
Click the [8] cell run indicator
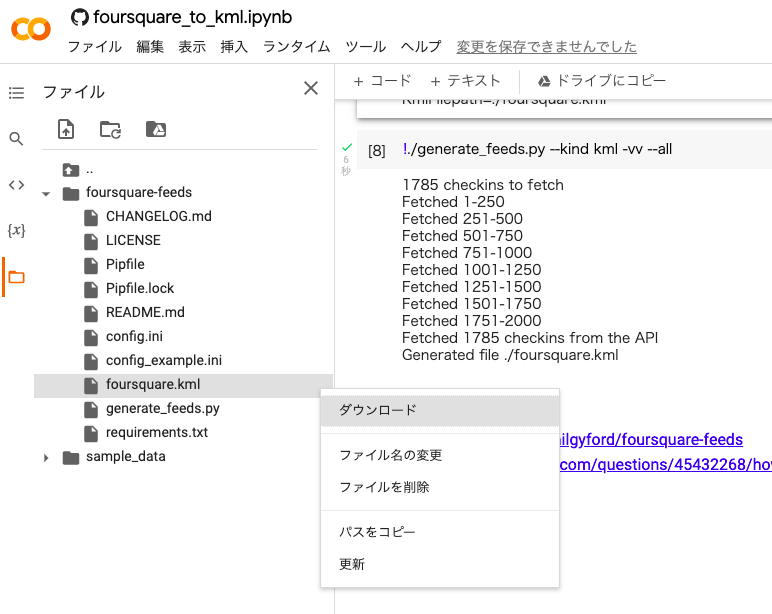(x=377, y=150)
